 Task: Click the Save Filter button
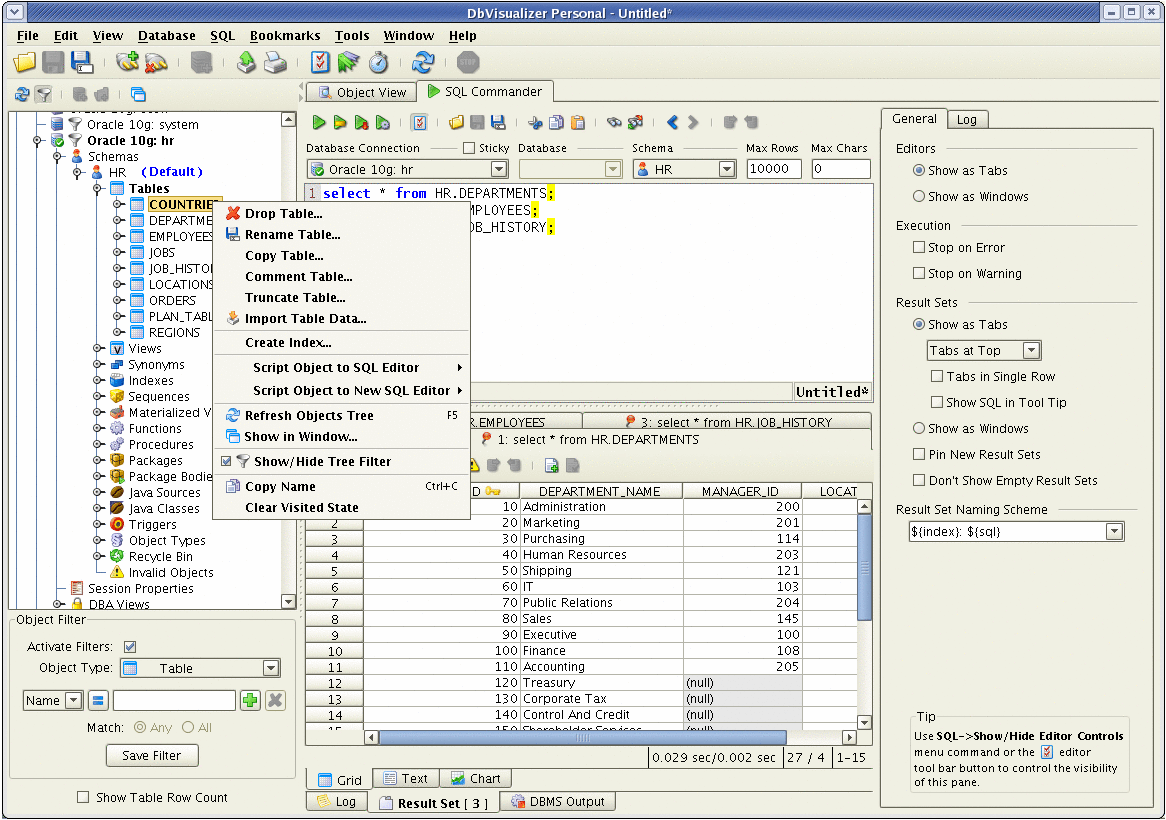(152, 755)
